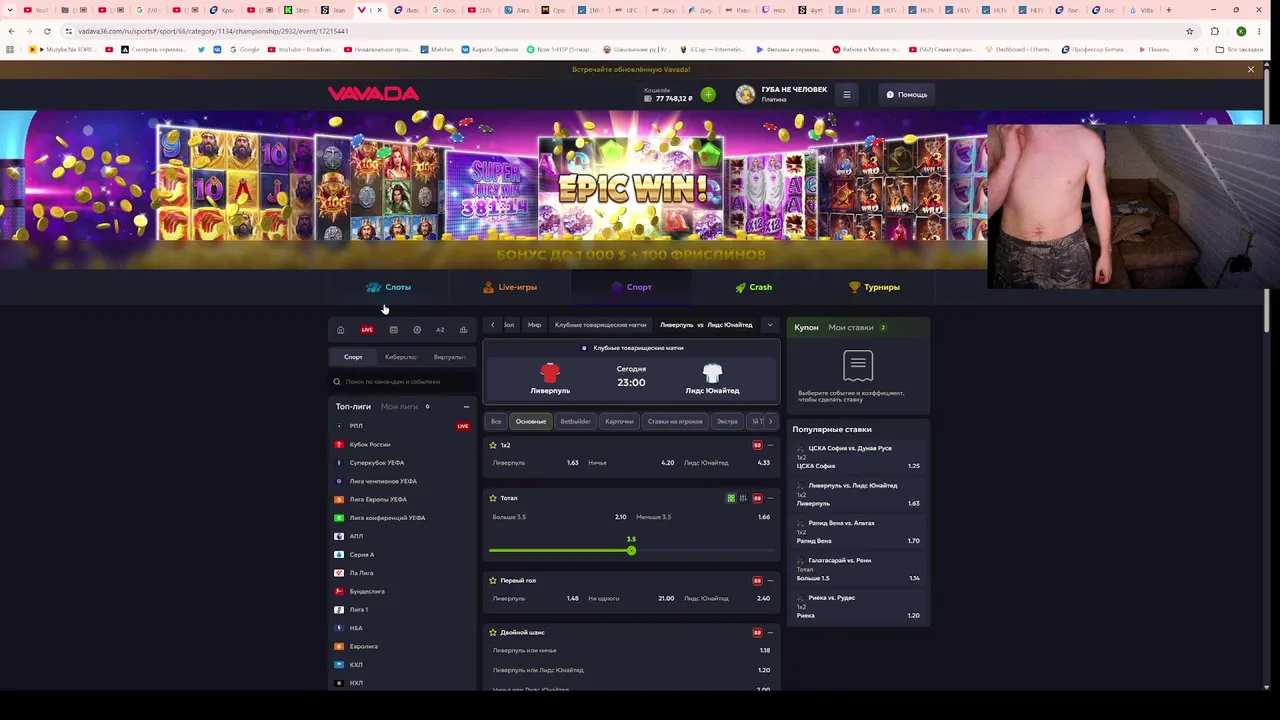Click the red icon on Первый гол market
Viewport: 1280px width, 720px height.
click(757, 580)
